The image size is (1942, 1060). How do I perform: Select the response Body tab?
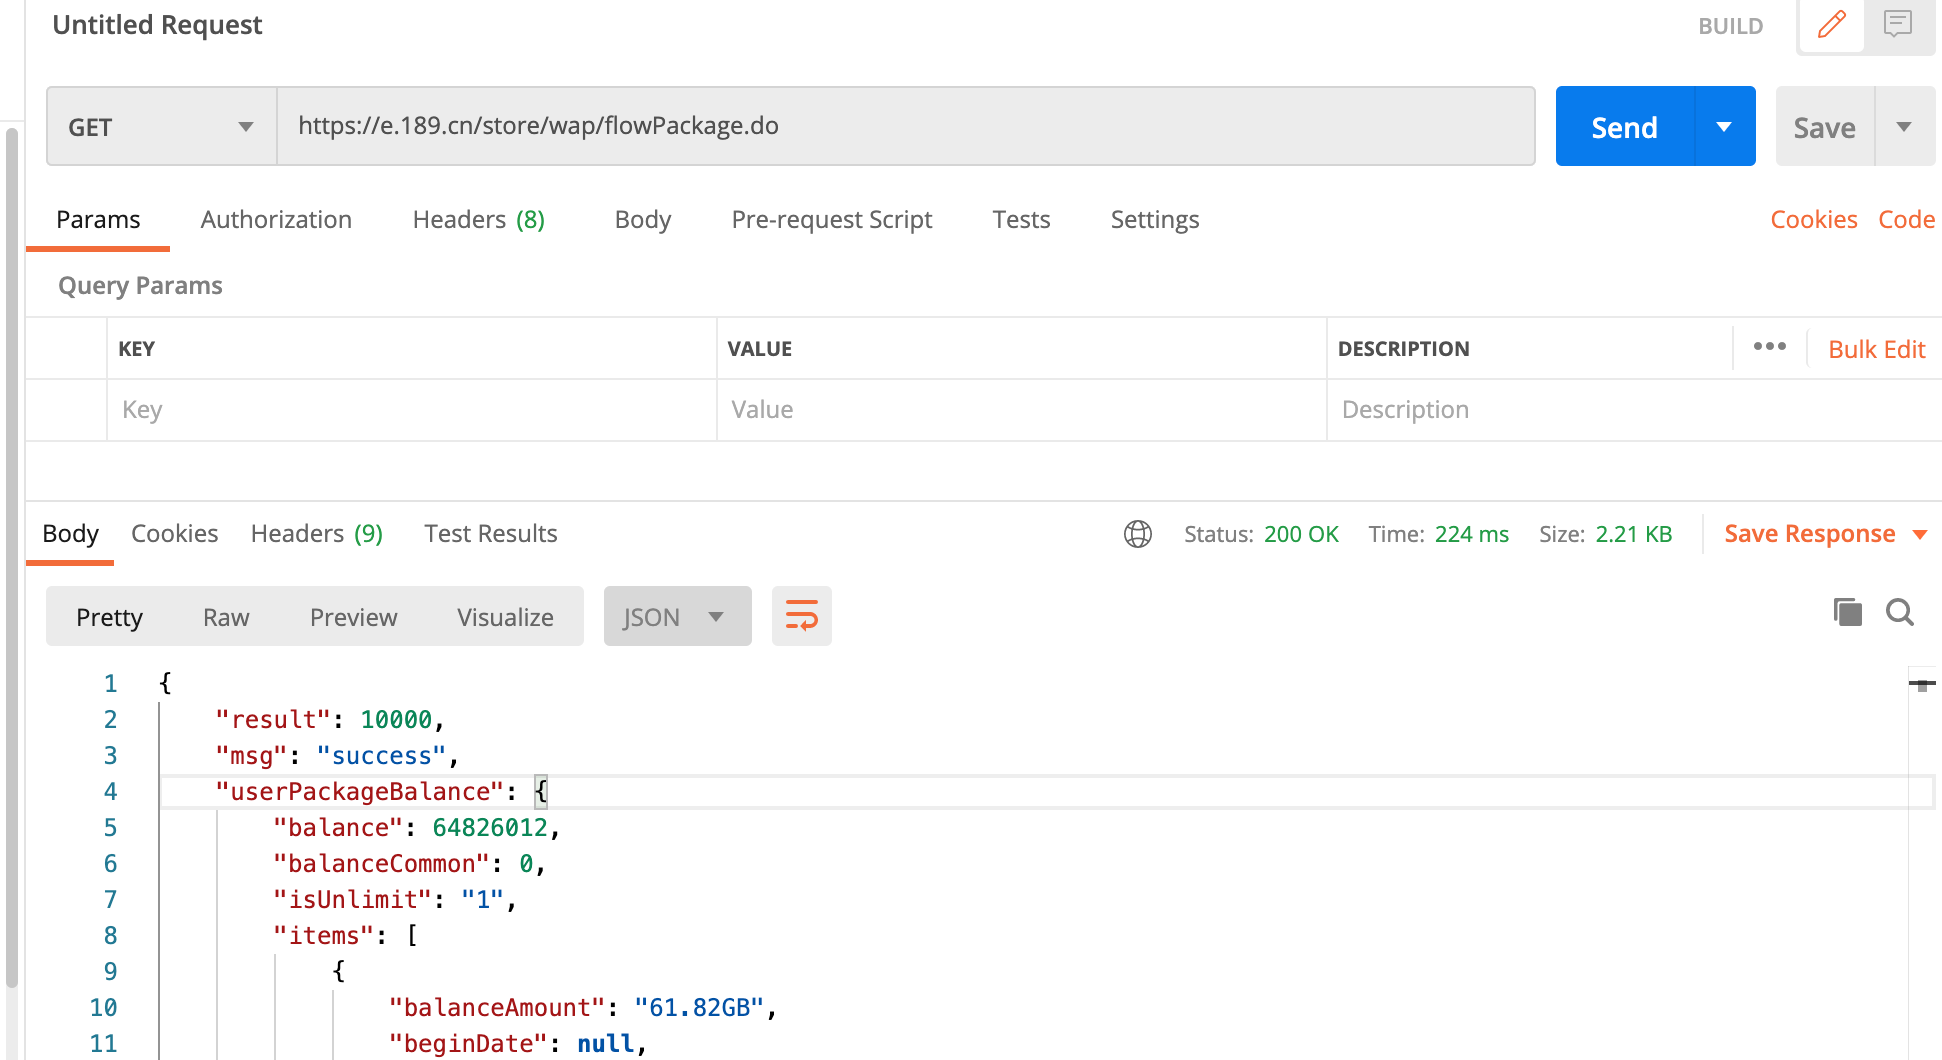click(70, 534)
